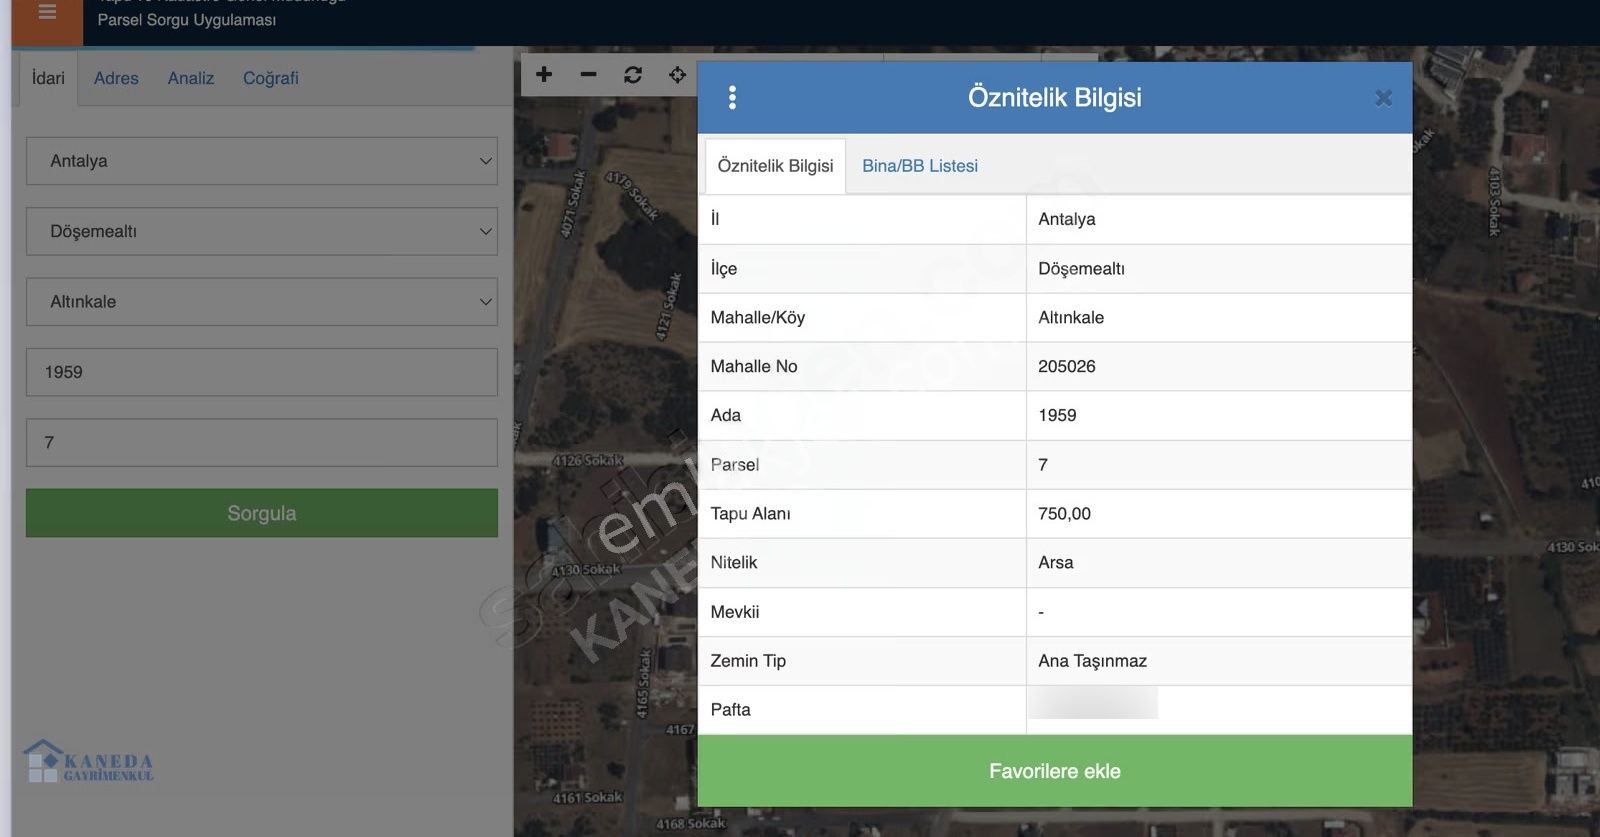
Task: Click the Parsel input field containing 7
Action: (262, 442)
